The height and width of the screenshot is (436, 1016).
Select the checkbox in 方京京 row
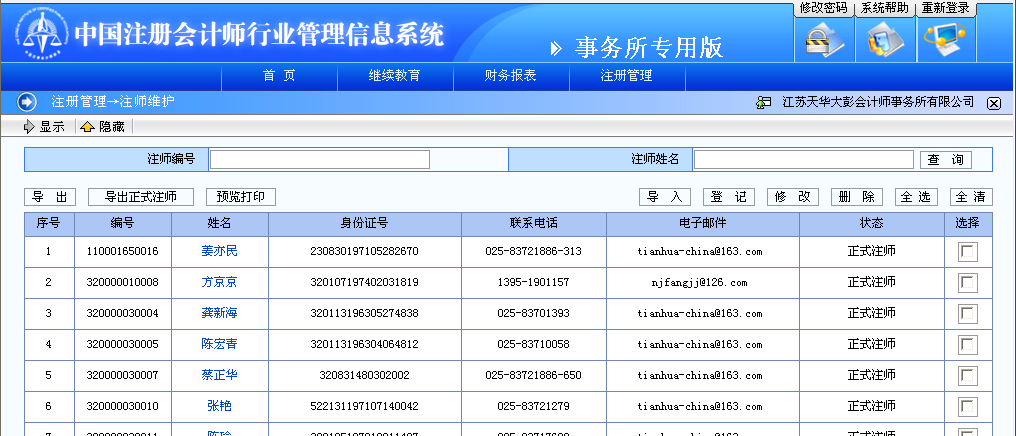point(967,283)
